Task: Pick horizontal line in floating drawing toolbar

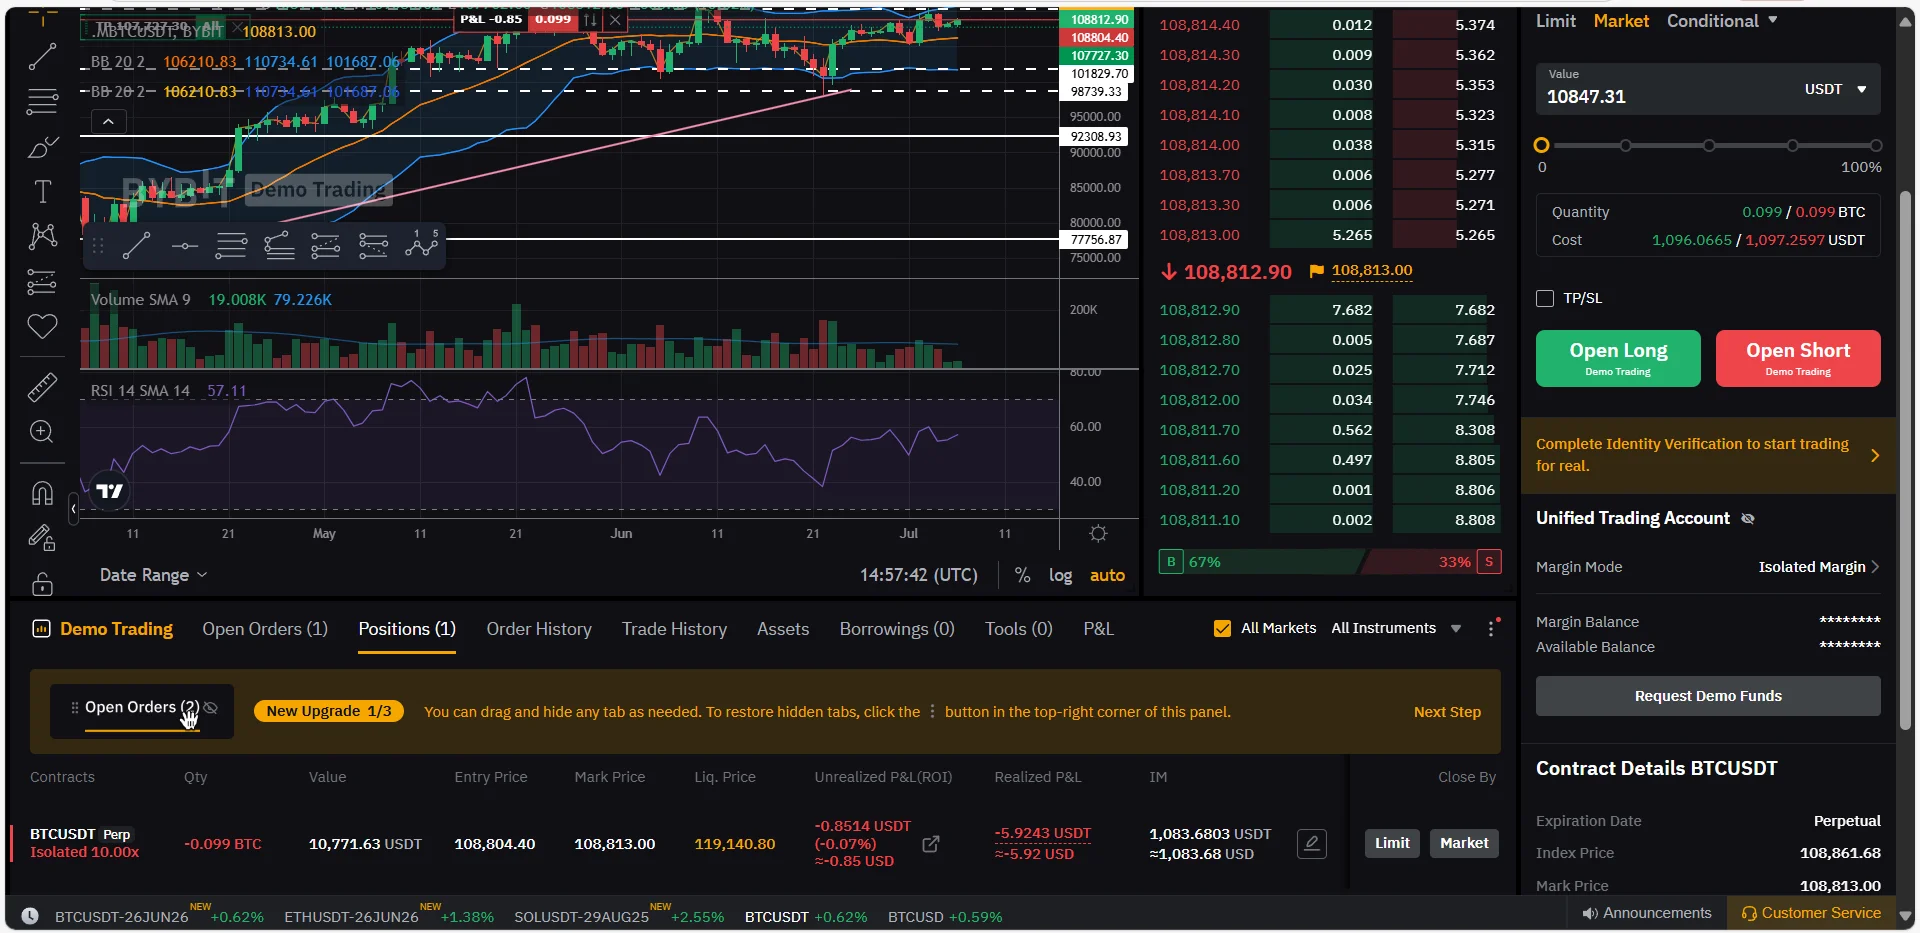Action: 184,245
